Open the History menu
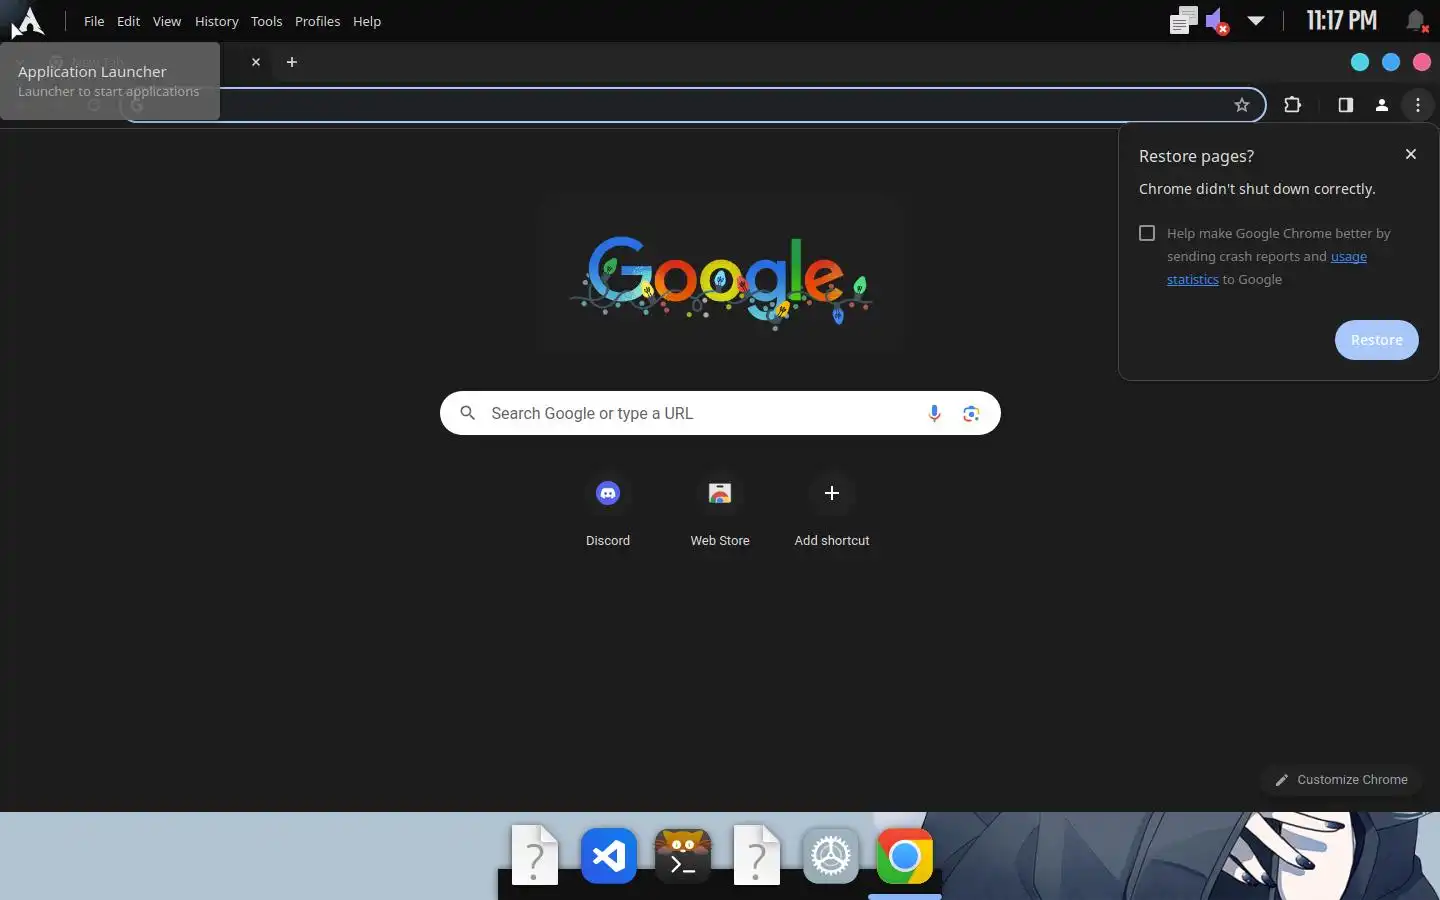The width and height of the screenshot is (1440, 900). [x=216, y=21]
